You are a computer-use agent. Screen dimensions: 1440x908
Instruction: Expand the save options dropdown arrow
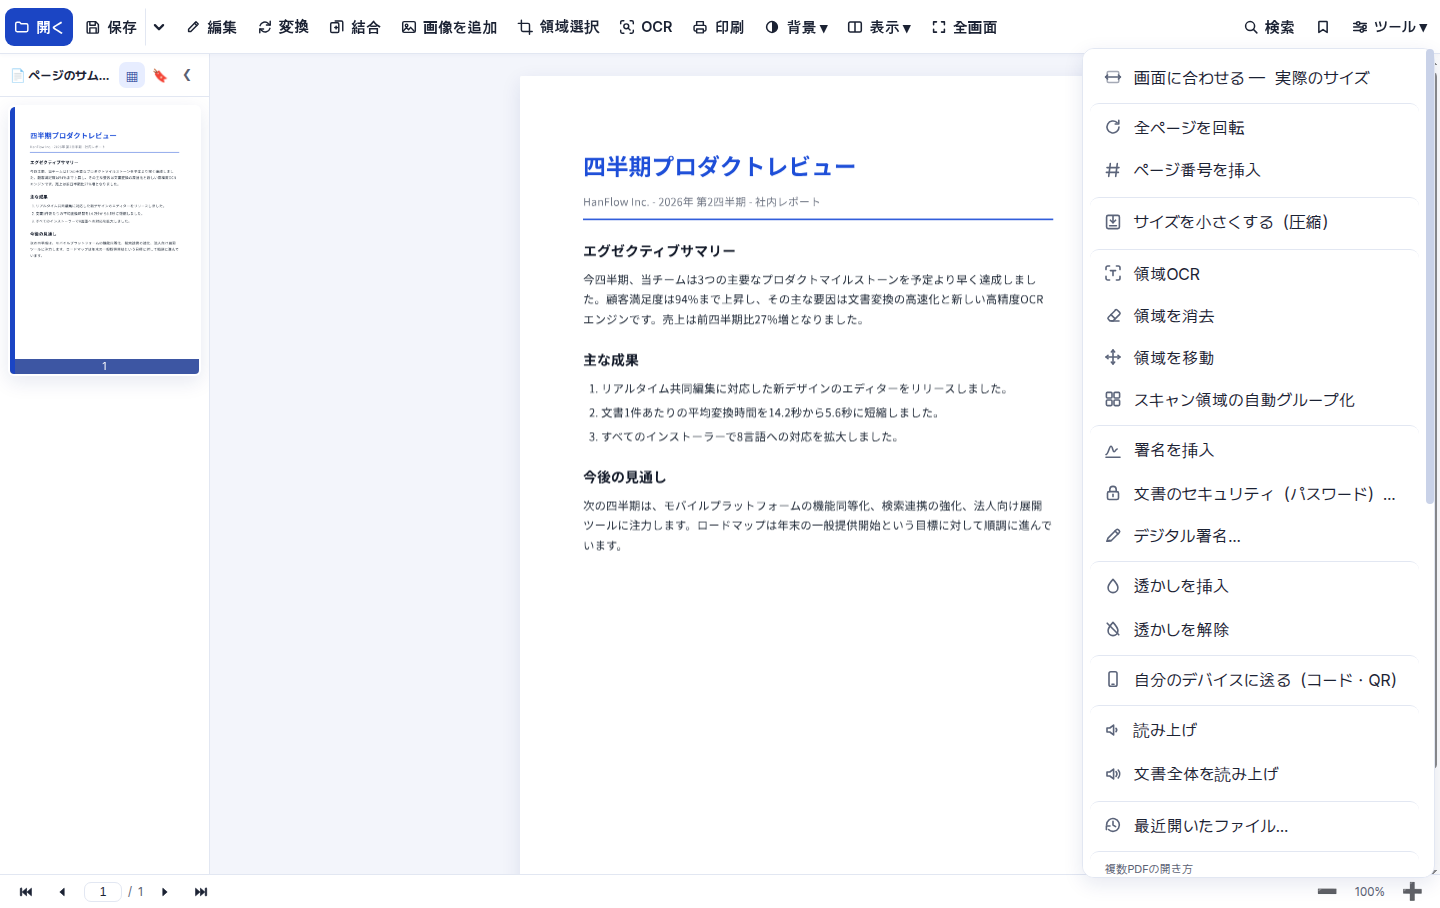159,27
